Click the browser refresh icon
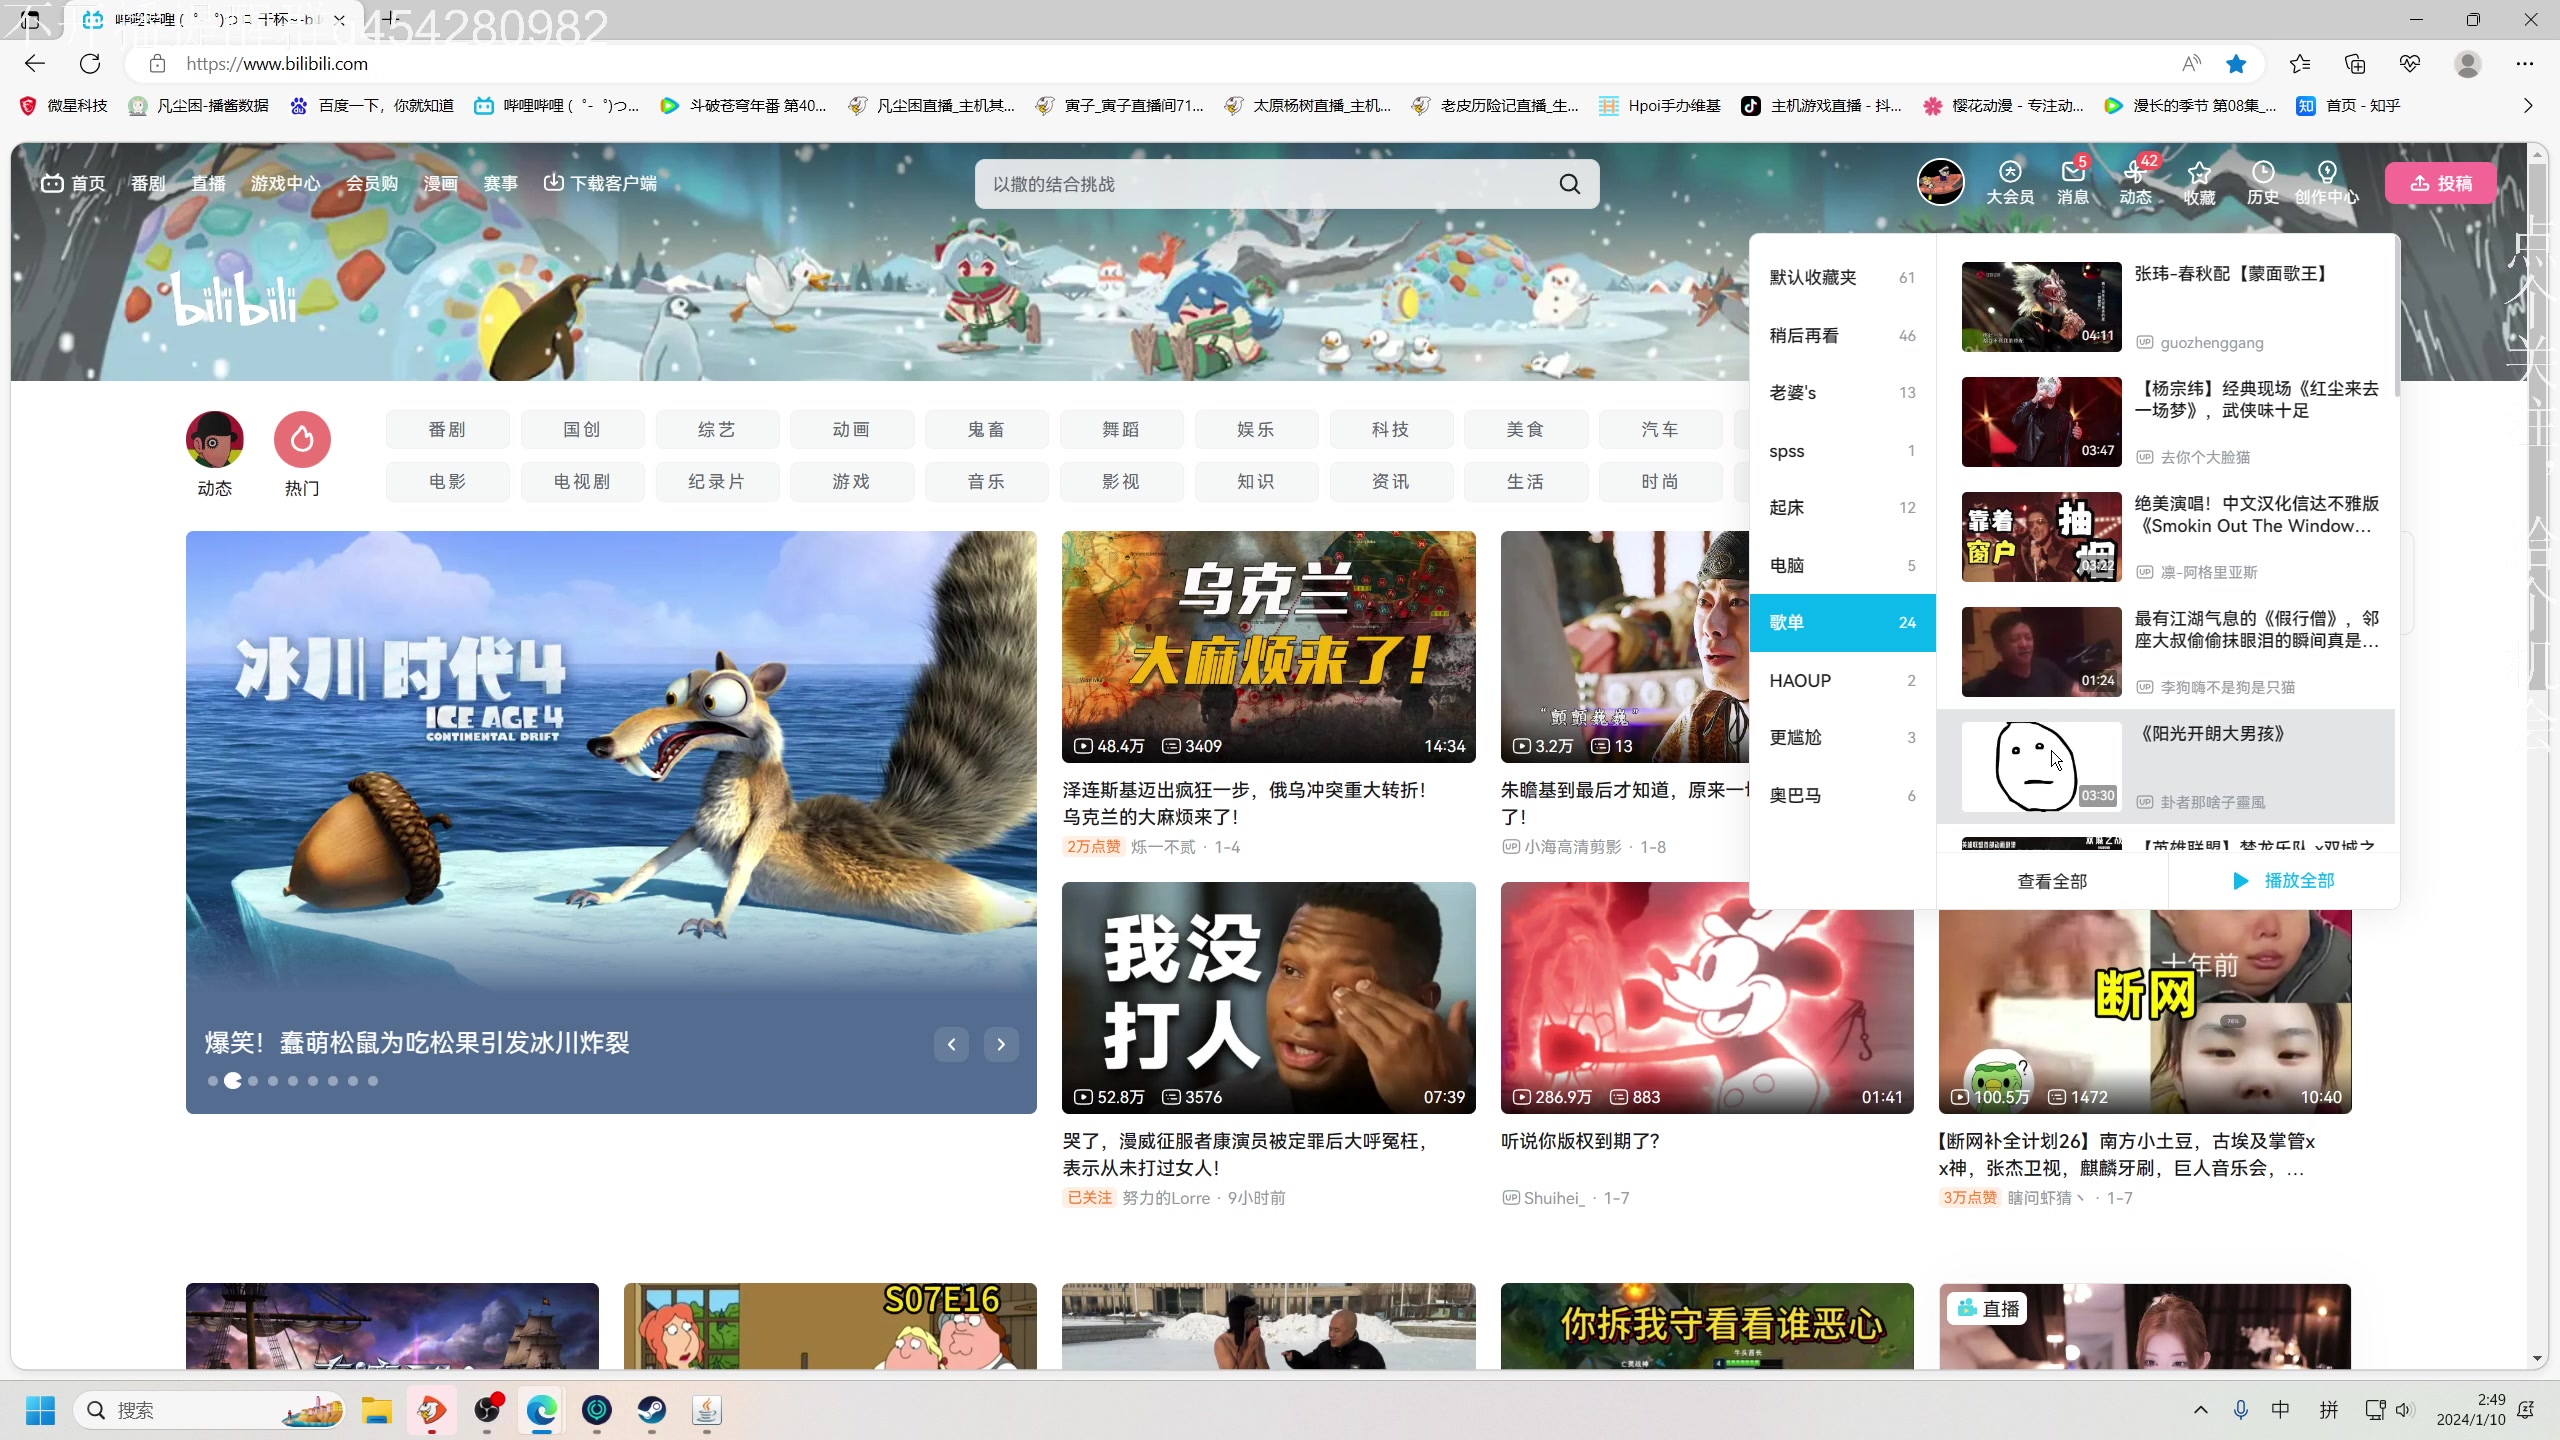 [90, 64]
